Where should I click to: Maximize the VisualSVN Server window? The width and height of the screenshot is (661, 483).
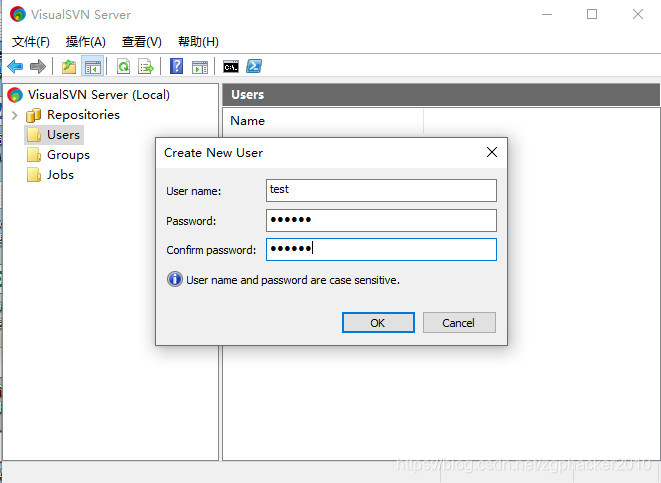pyautogui.click(x=592, y=14)
